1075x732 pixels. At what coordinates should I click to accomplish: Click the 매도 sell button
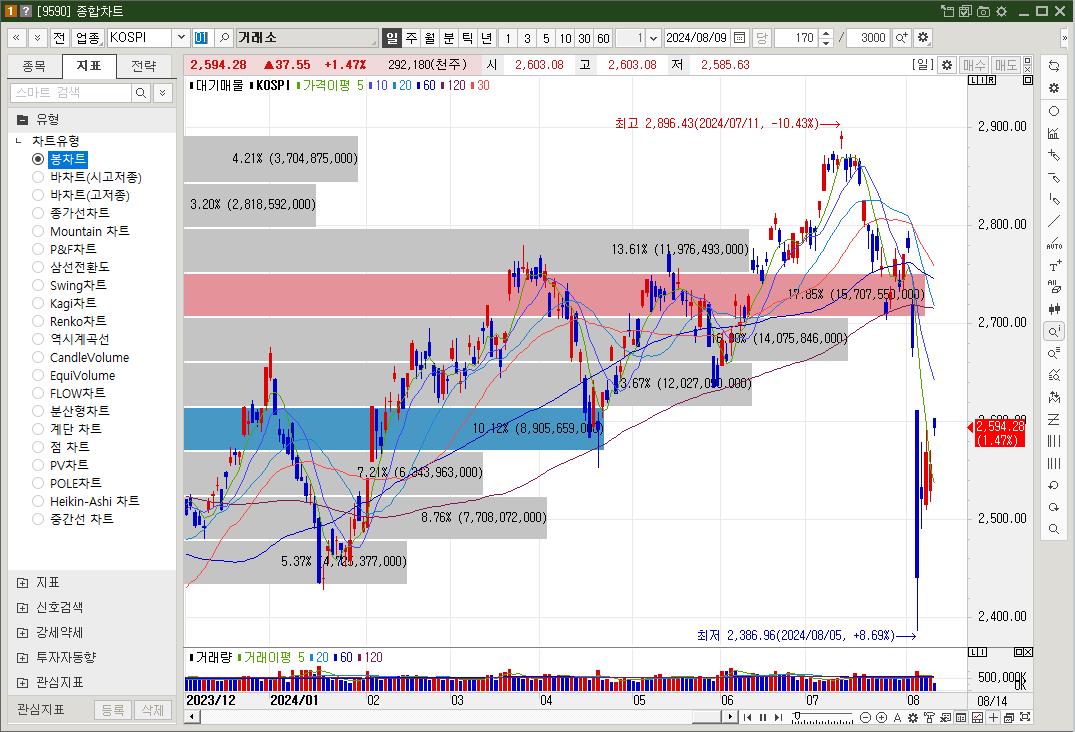(x=1006, y=65)
